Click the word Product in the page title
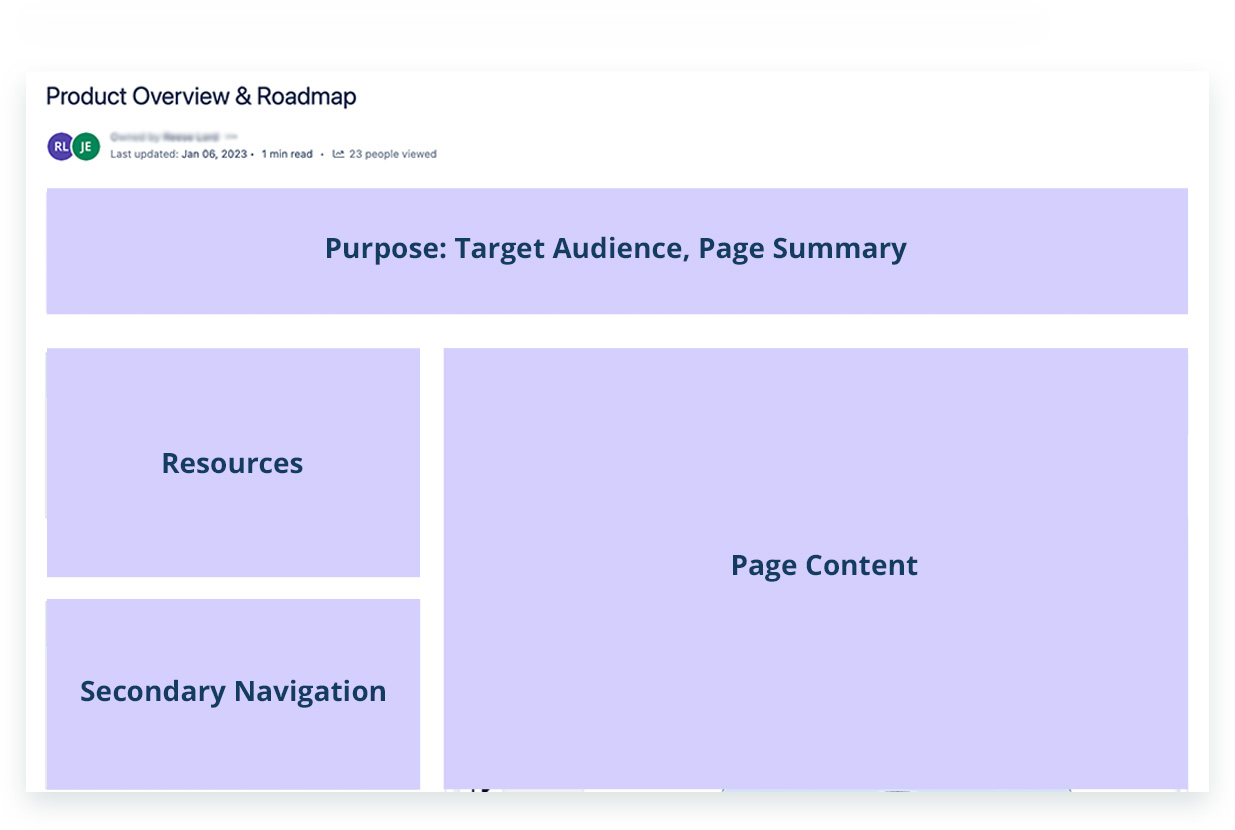The image size is (1235, 830). 86,97
